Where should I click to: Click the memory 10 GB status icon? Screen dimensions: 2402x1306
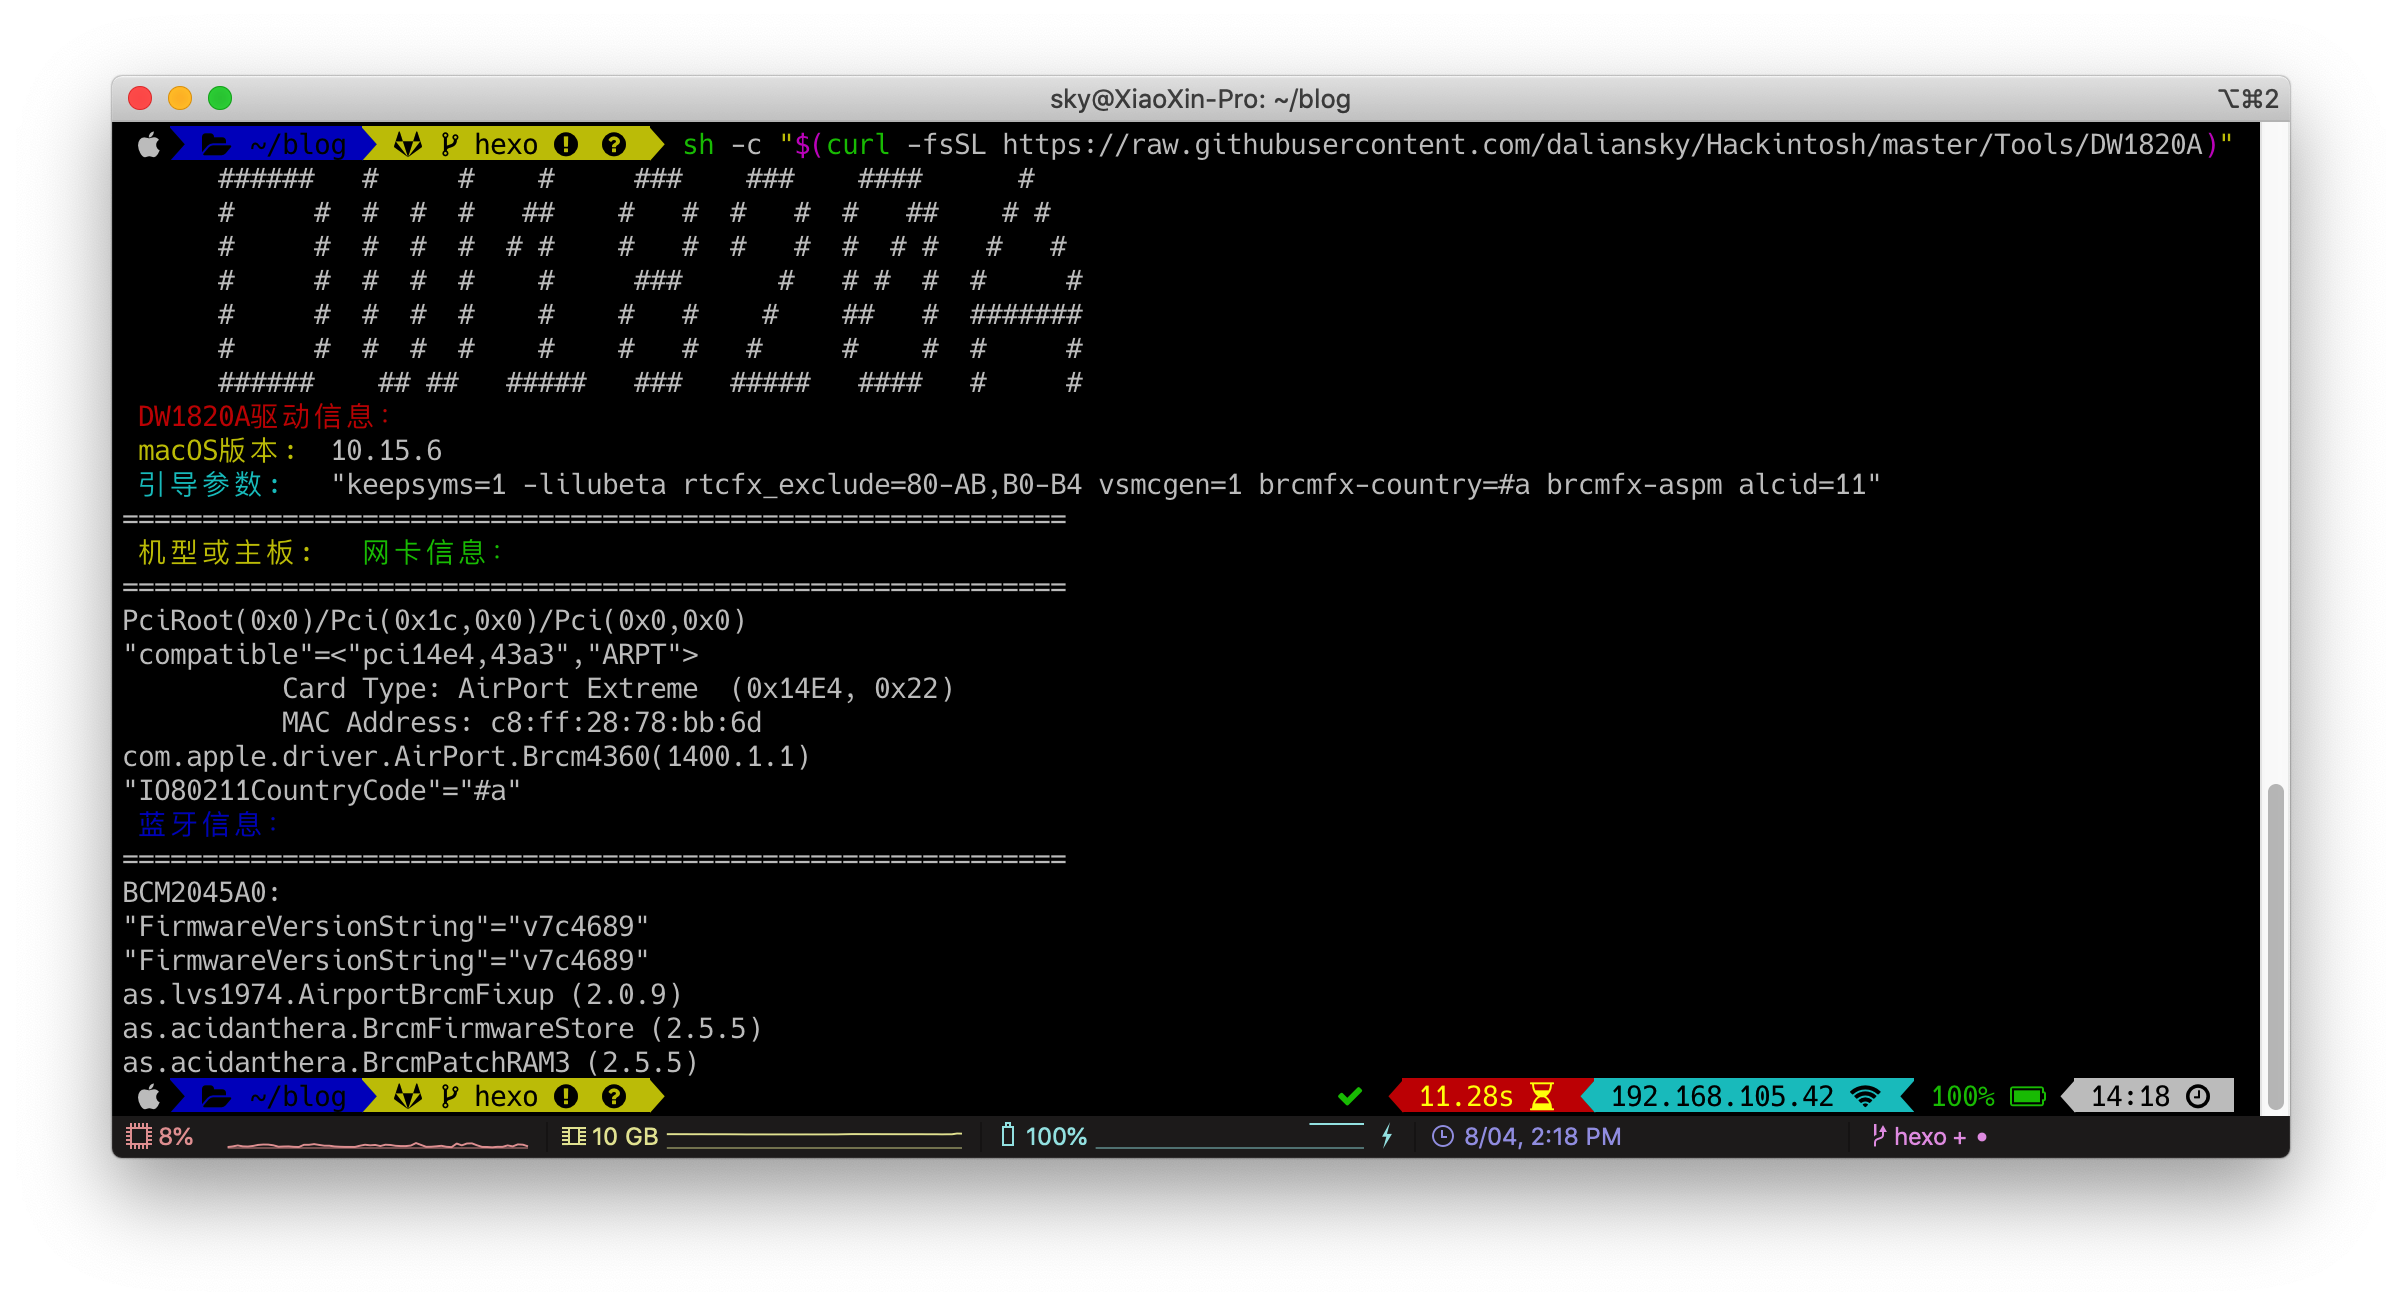pyautogui.click(x=574, y=1136)
